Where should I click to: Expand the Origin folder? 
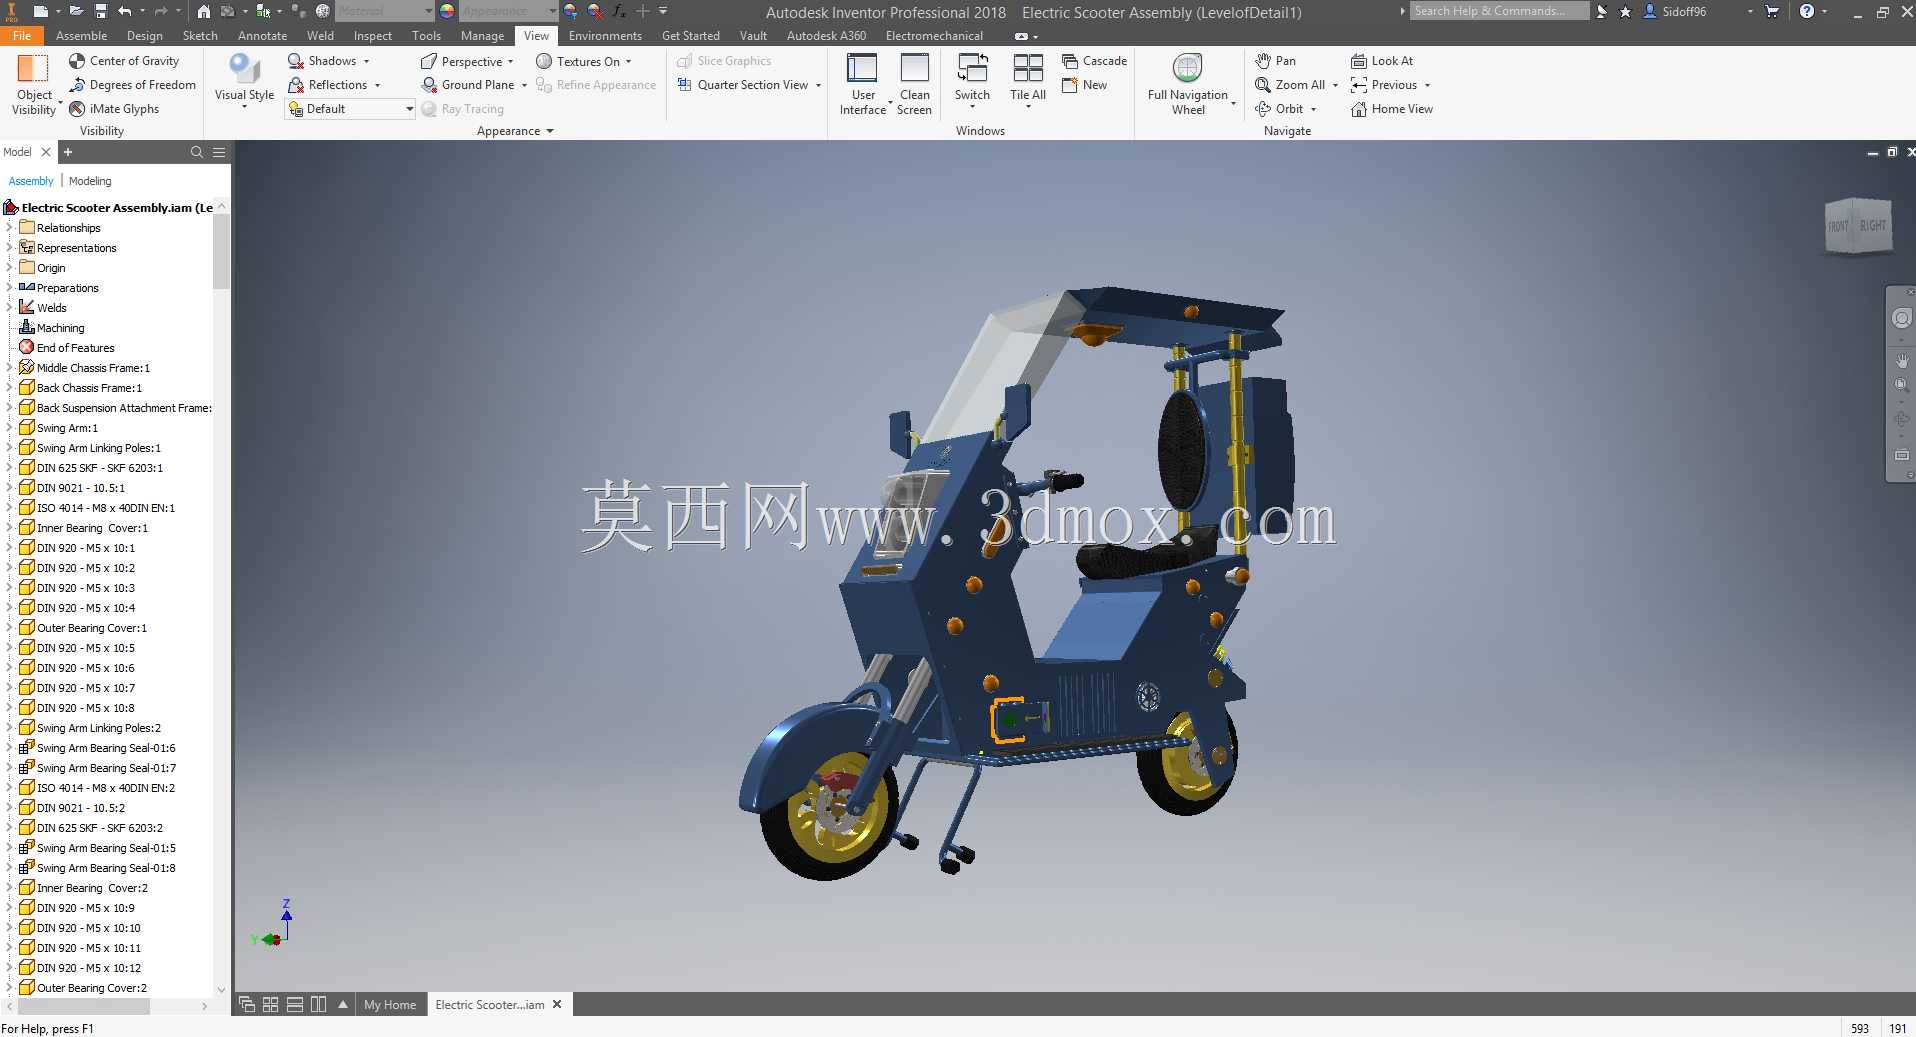coord(9,268)
